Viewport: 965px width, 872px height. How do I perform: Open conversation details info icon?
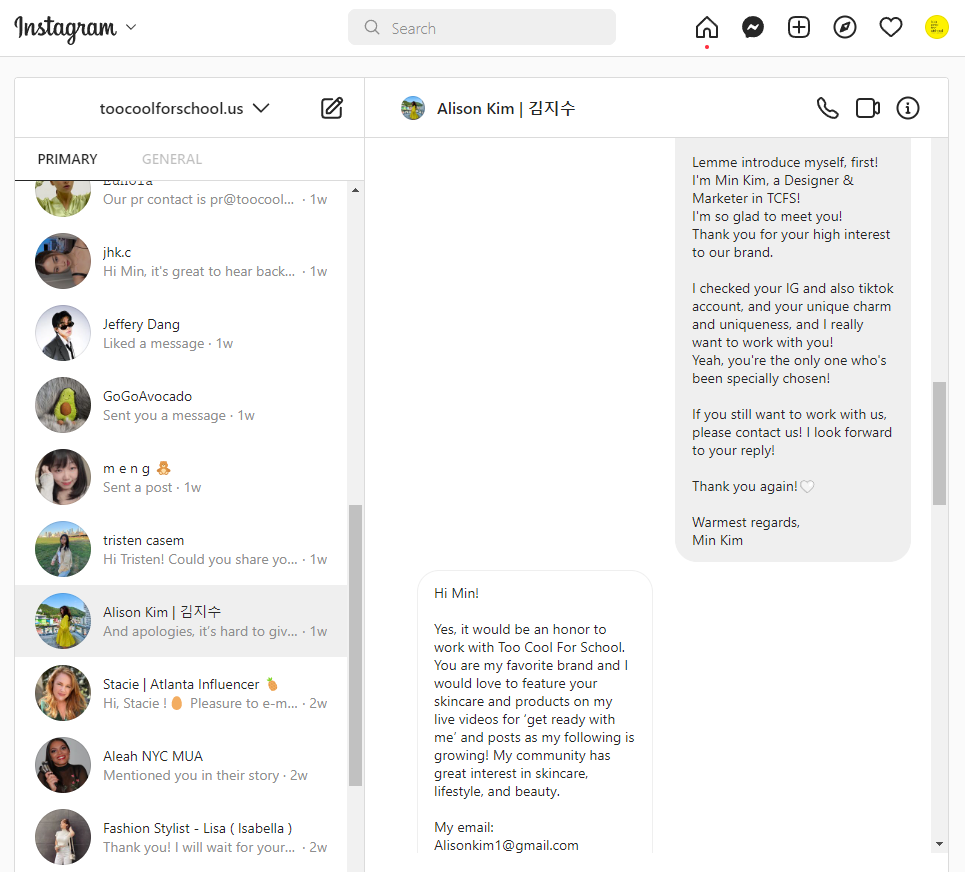tap(908, 108)
